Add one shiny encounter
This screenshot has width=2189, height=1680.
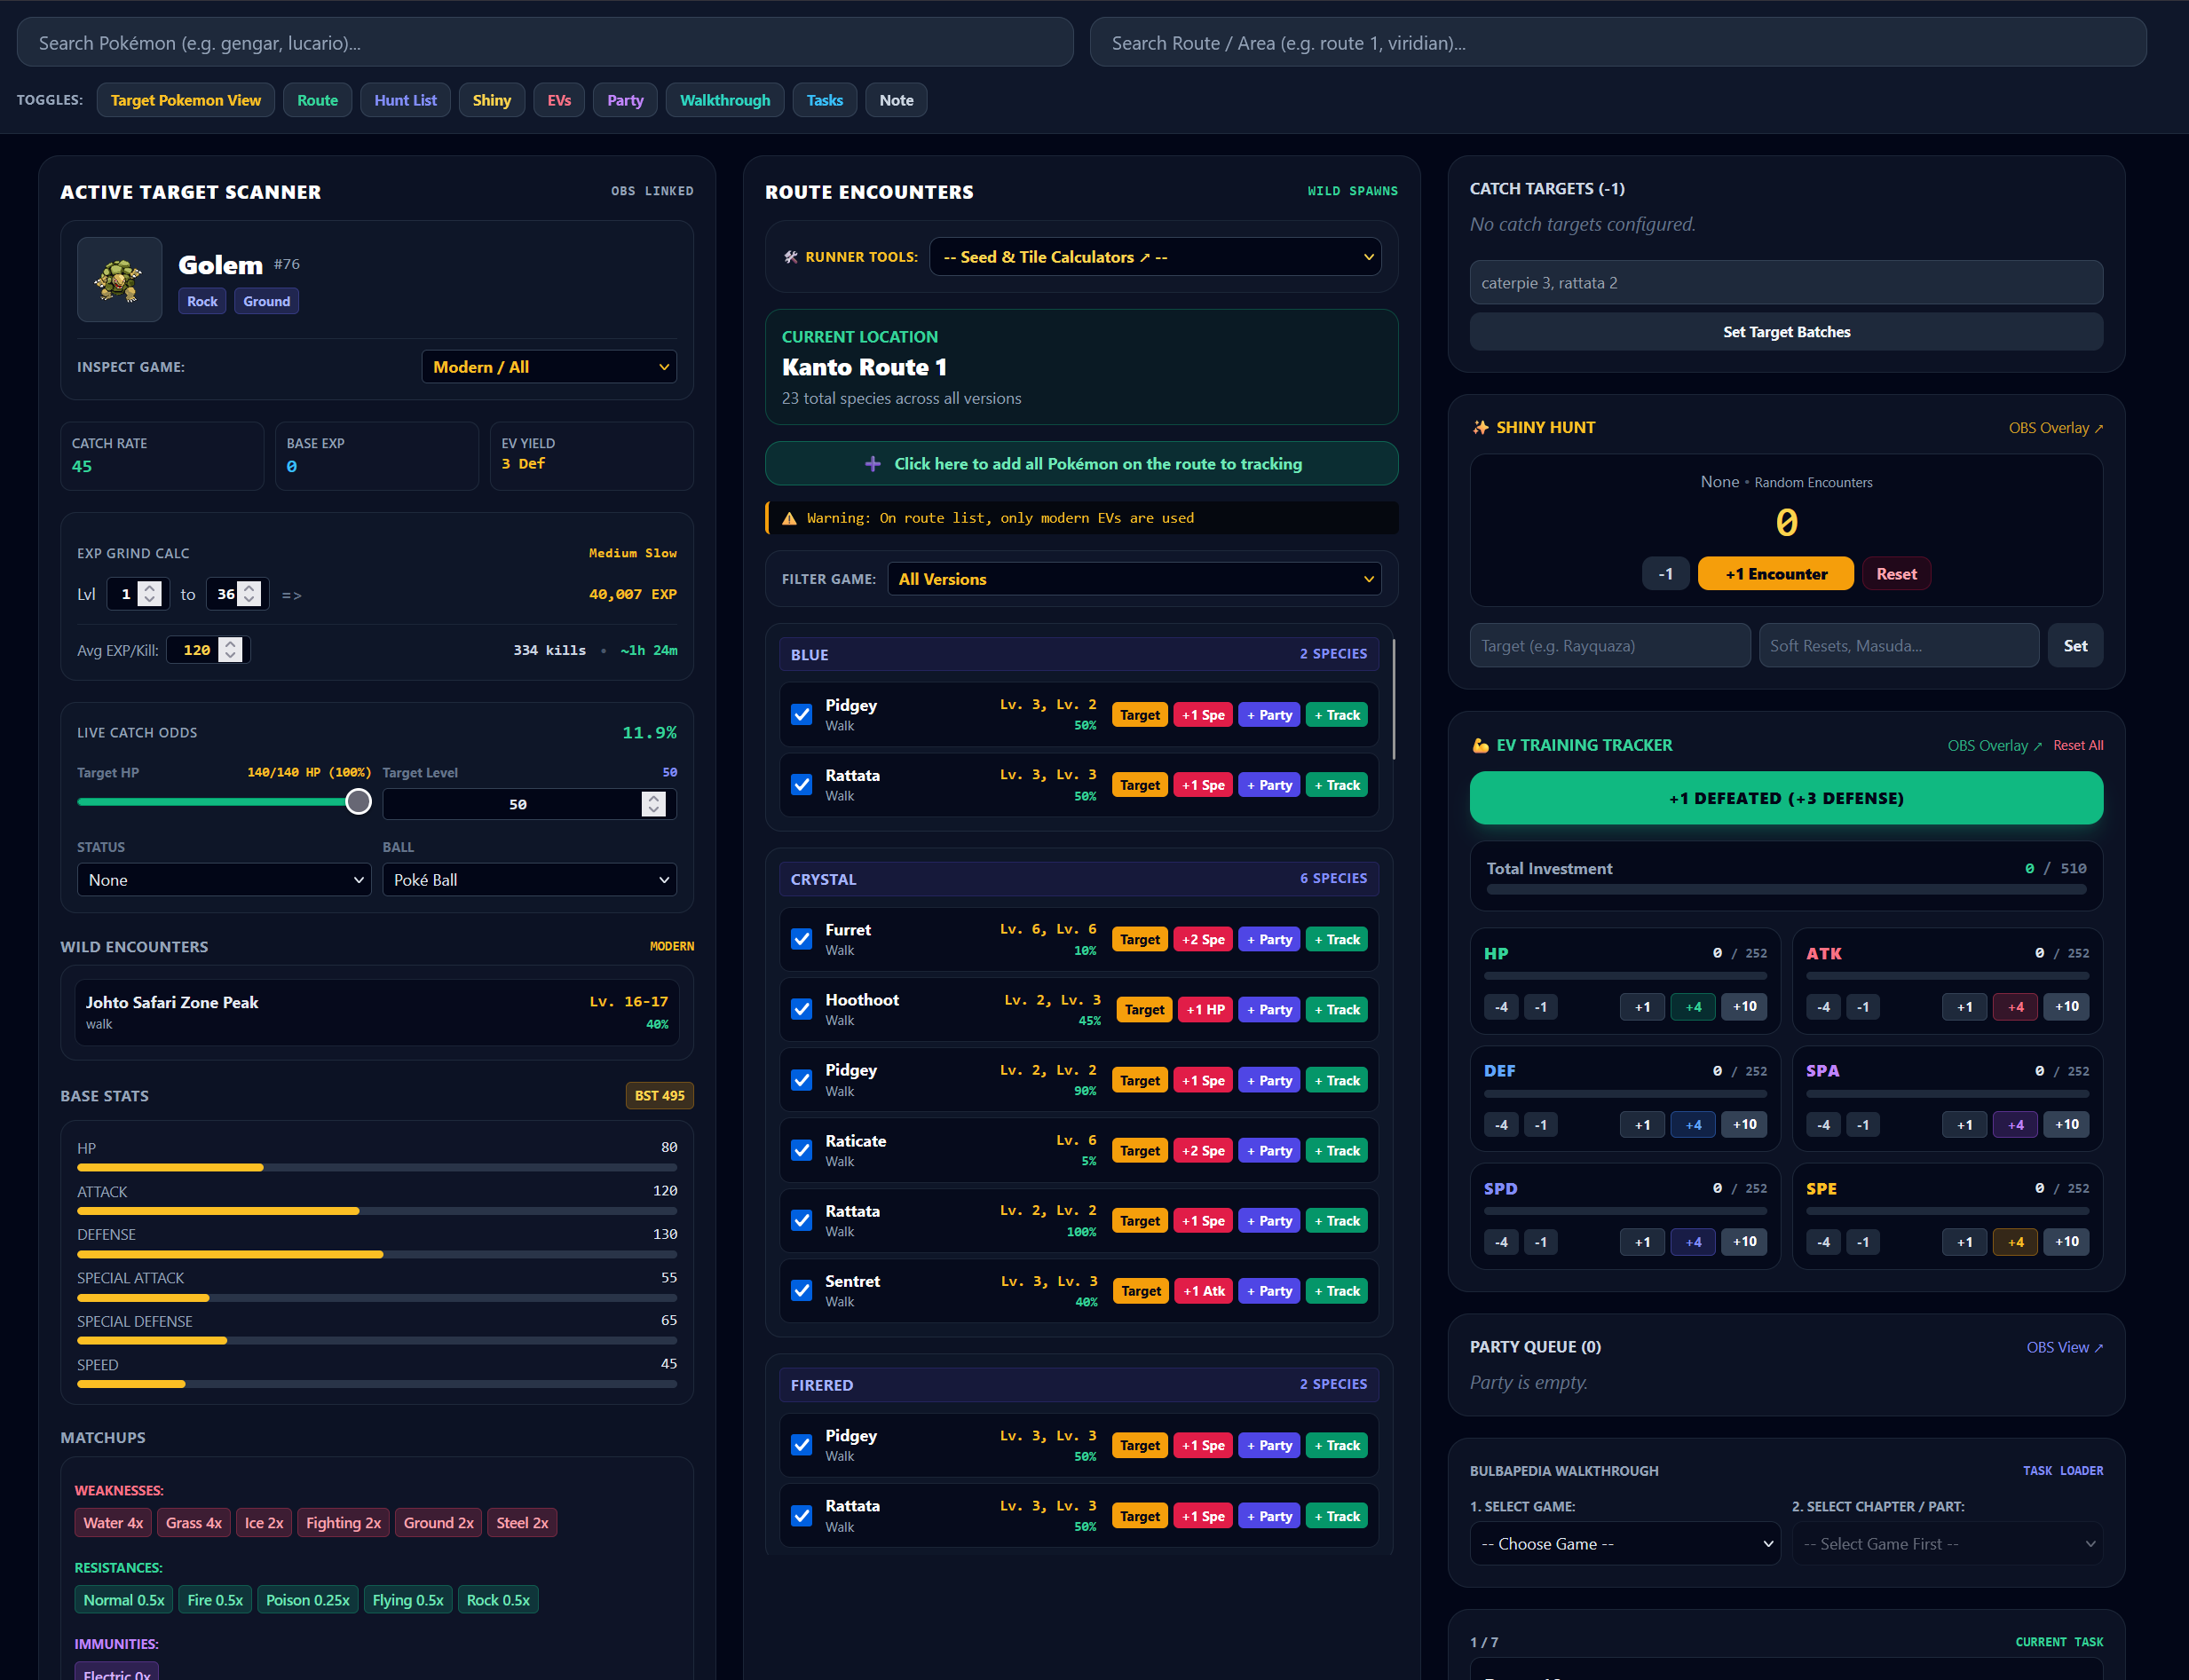(x=1776, y=574)
